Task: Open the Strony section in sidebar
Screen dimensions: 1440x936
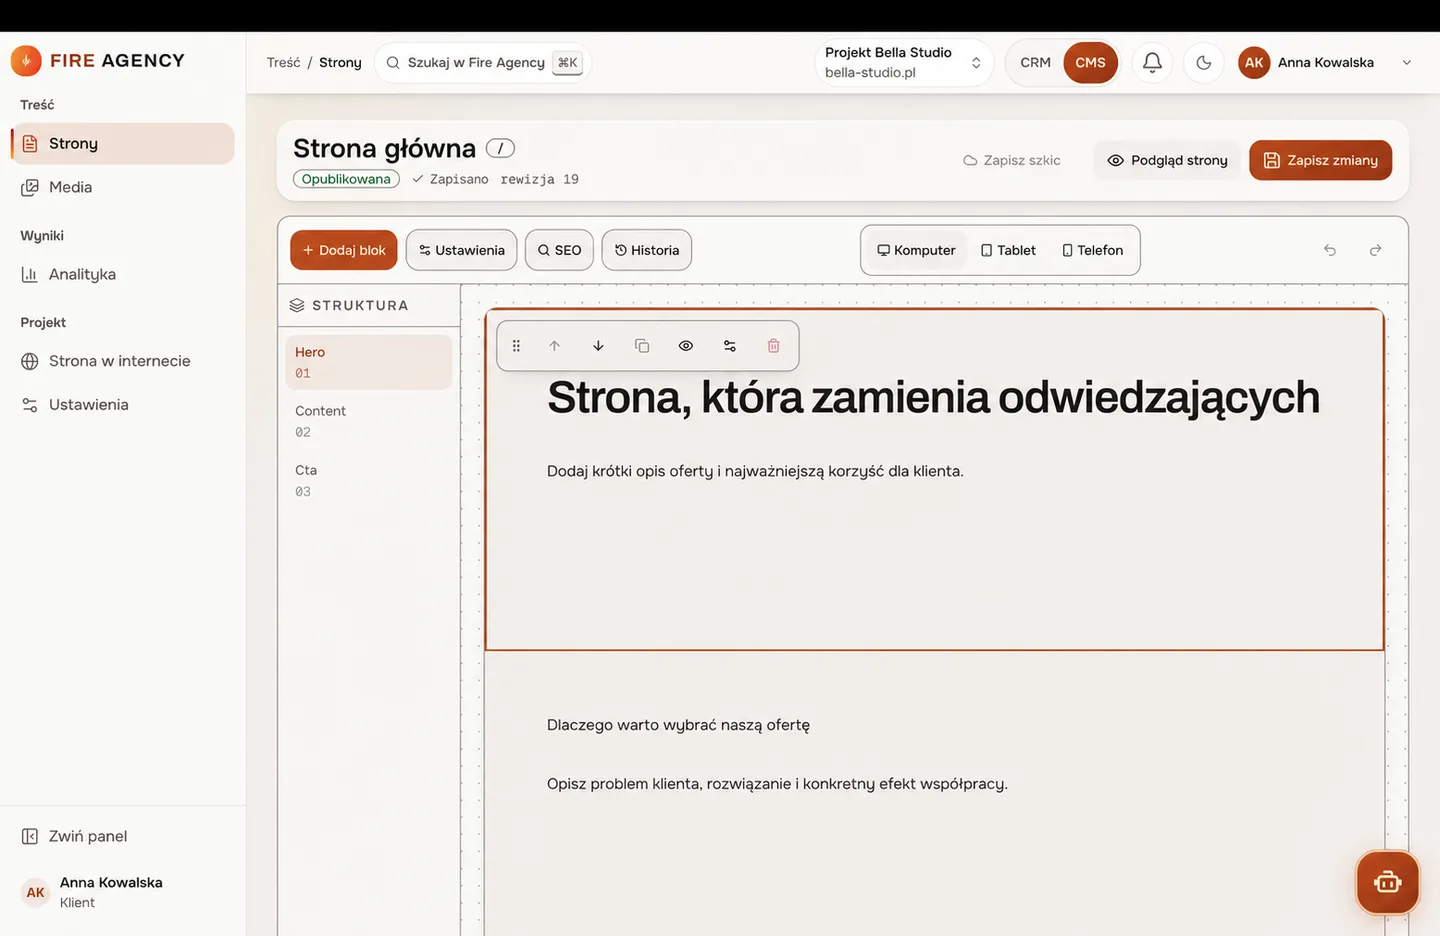Action: pos(123,144)
